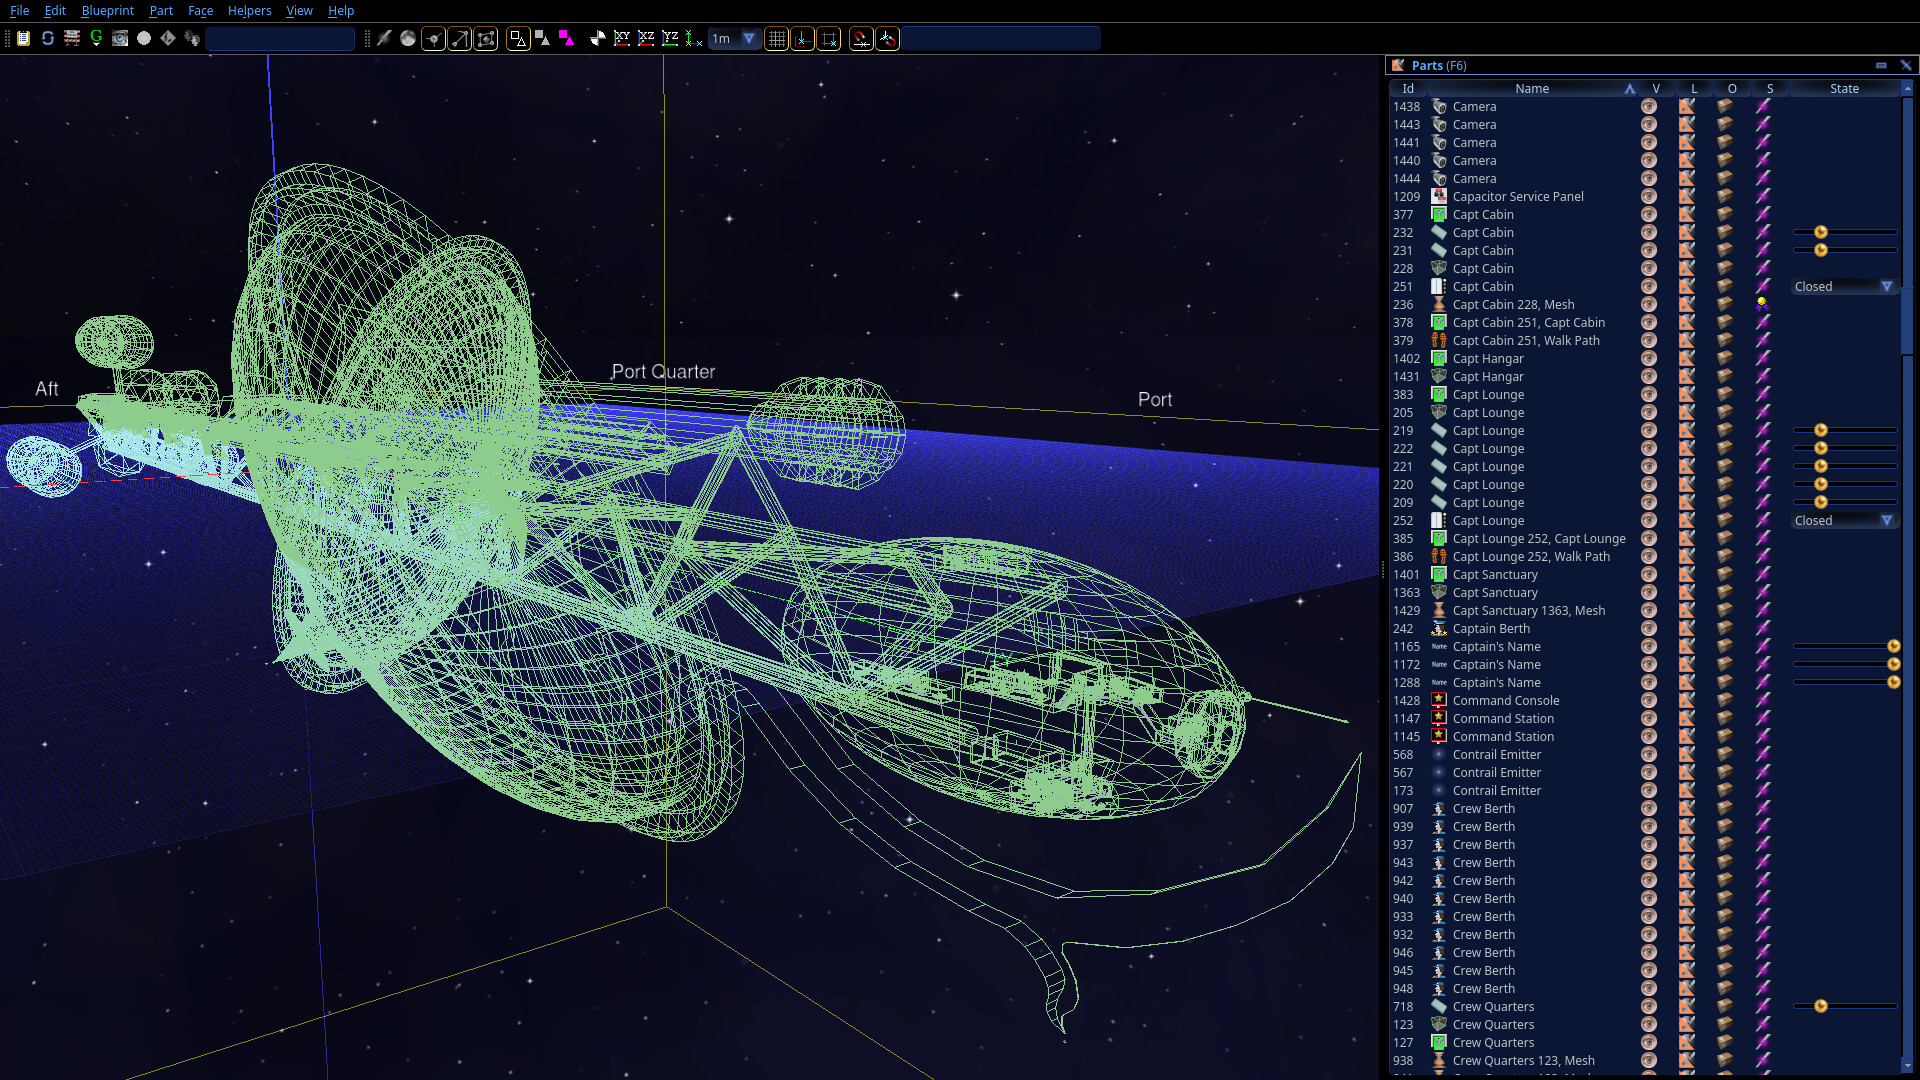
Task: Open the Blueprint menu
Action: tap(107, 11)
